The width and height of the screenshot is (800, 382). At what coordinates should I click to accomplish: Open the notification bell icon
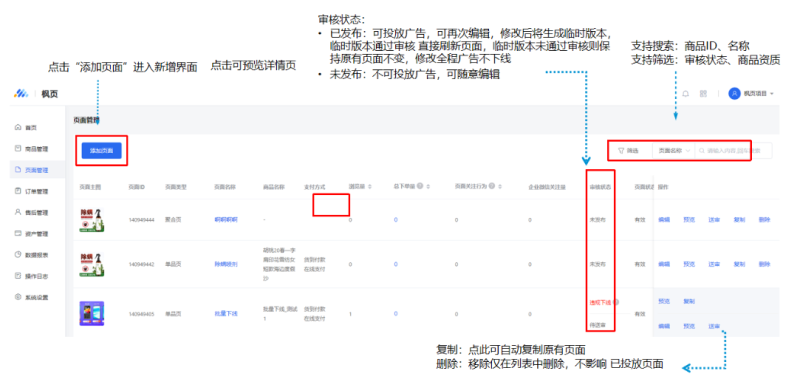[x=686, y=94]
